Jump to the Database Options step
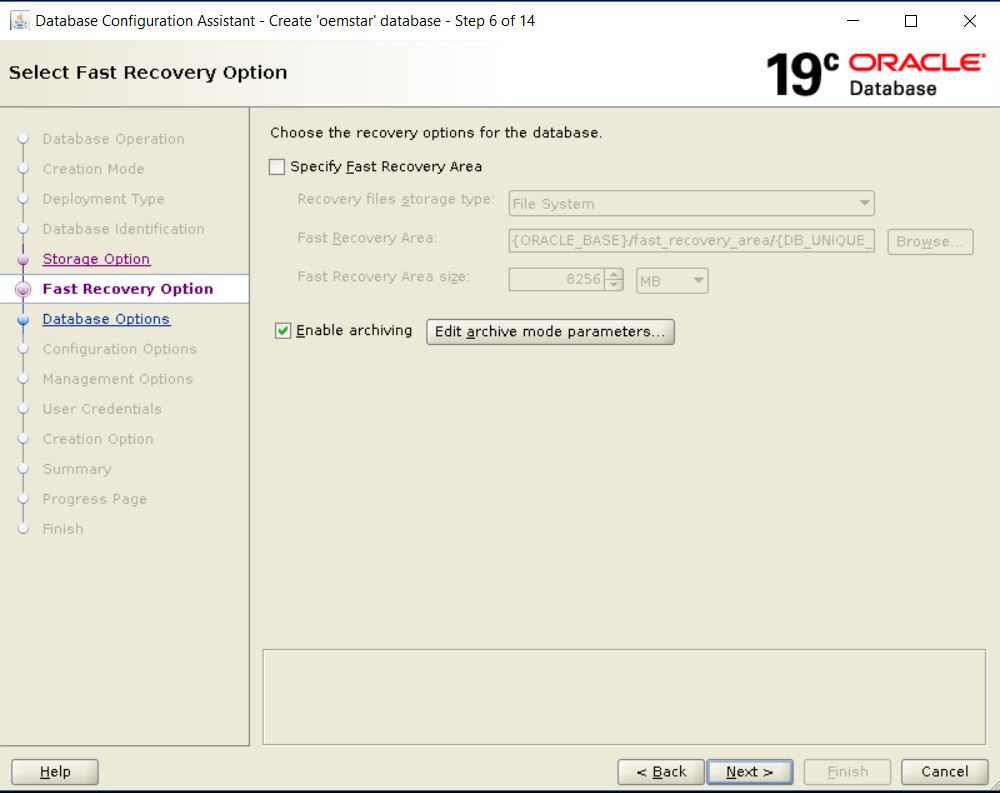The width and height of the screenshot is (1000, 793). point(106,319)
